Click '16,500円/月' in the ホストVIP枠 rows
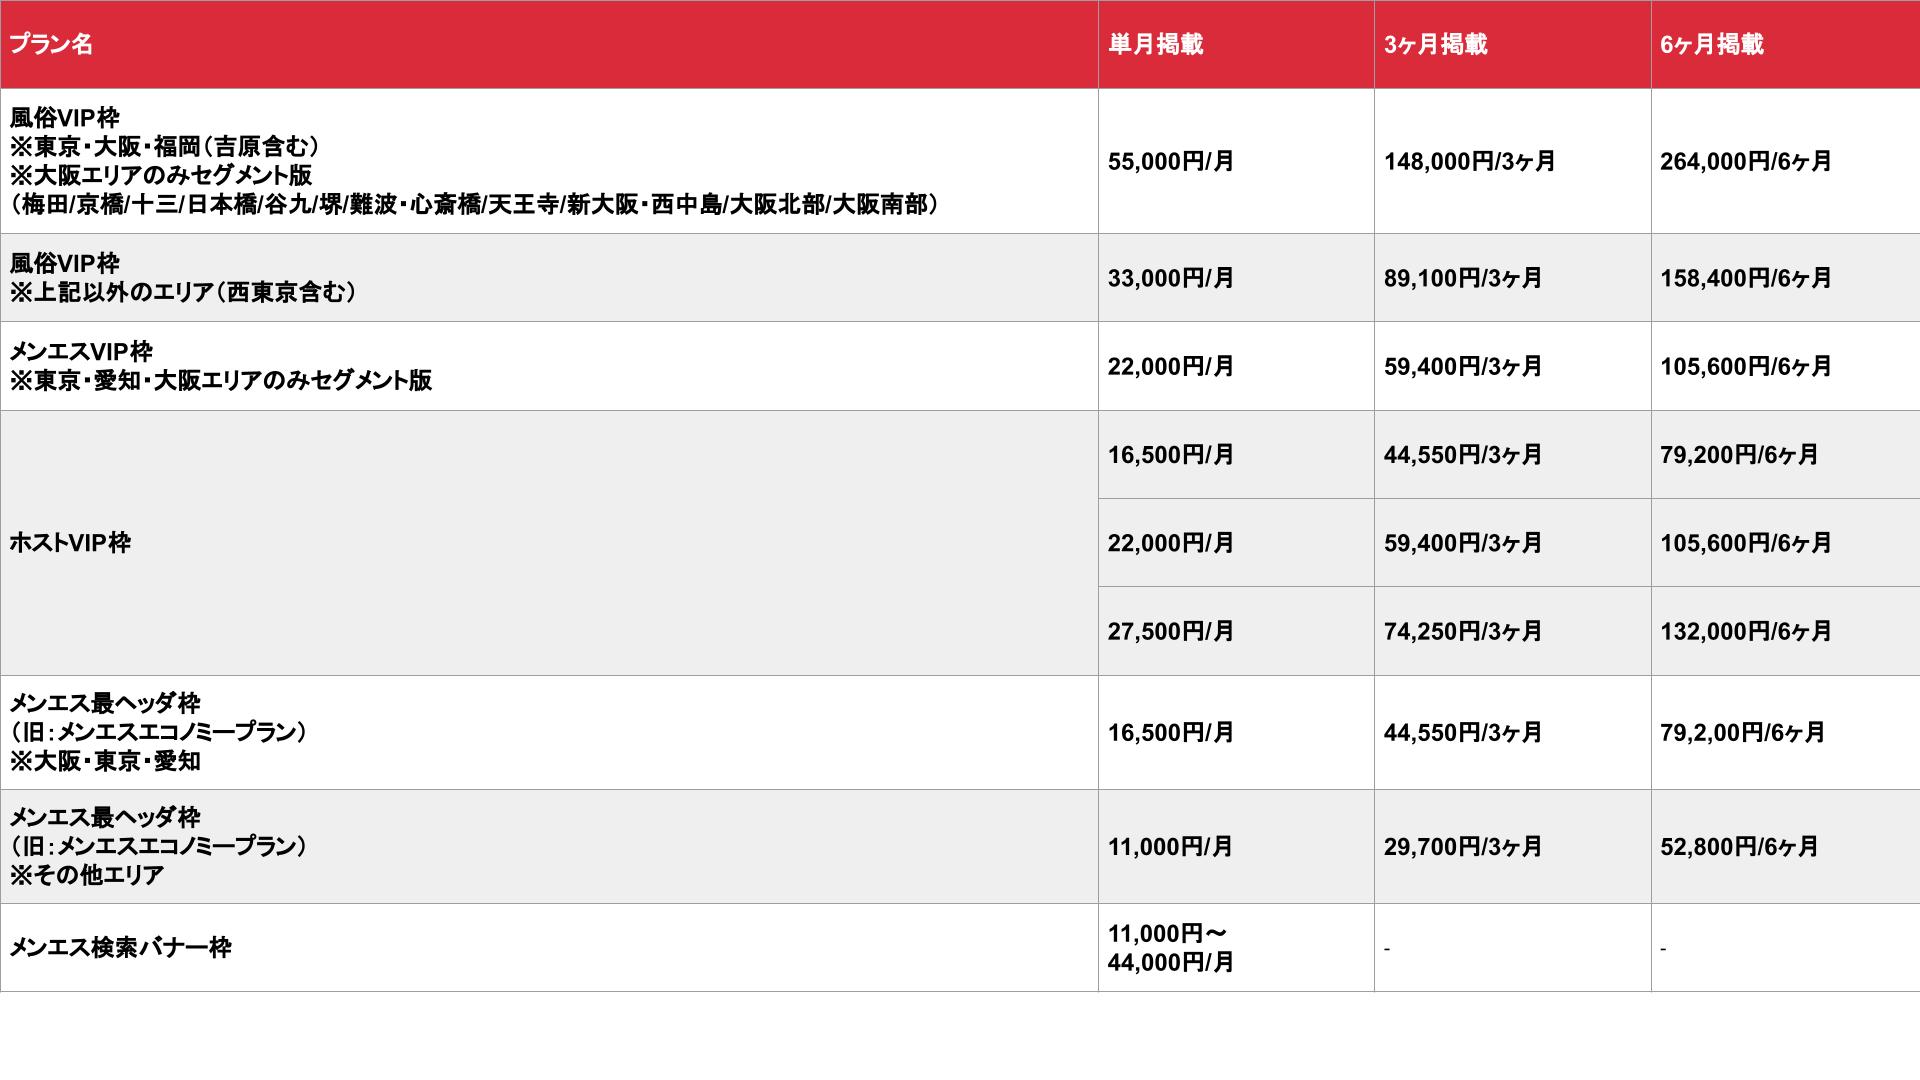The height and width of the screenshot is (1080, 1920). pyautogui.click(x=1236, y=455)
